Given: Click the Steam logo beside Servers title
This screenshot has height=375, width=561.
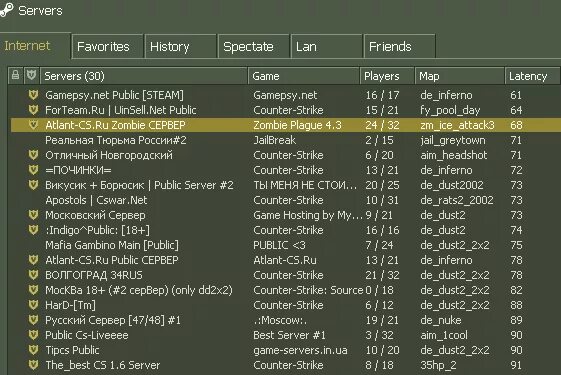Looking at the screenshot, I should (x=6, y=10).
